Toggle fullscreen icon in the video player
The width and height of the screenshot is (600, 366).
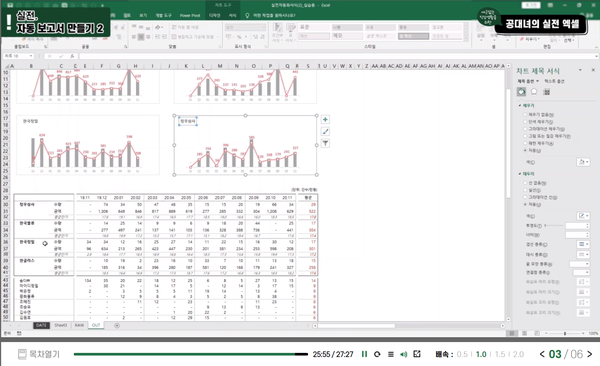tap(417, 354)
